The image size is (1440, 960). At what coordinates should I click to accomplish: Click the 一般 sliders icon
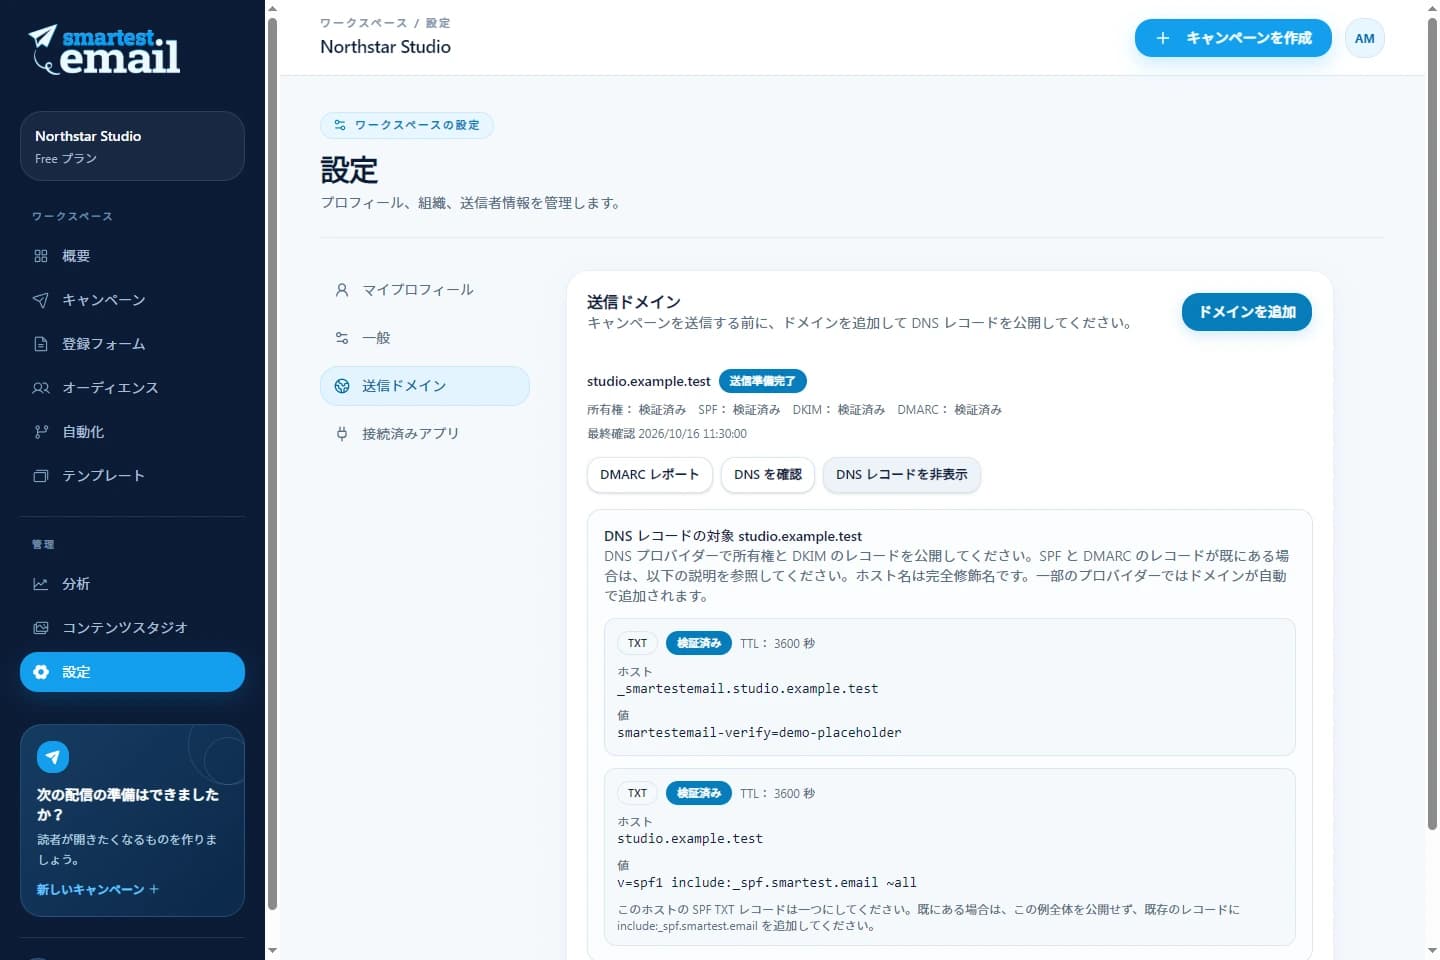pos(342,338)
